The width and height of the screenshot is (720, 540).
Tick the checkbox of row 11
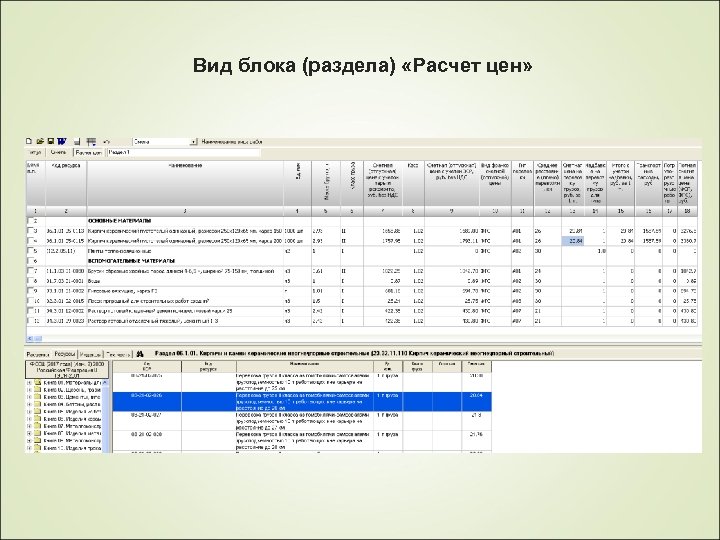coord(31,311)
